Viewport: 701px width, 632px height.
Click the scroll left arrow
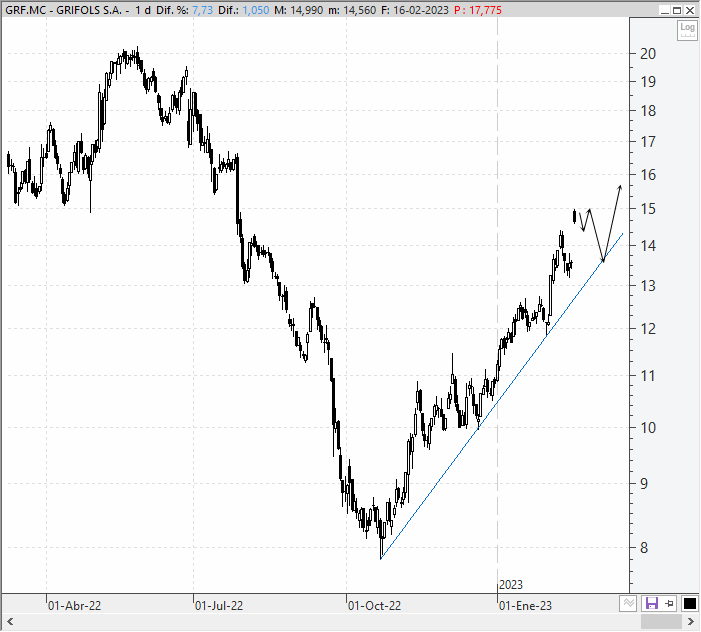(x=10, y=622)
